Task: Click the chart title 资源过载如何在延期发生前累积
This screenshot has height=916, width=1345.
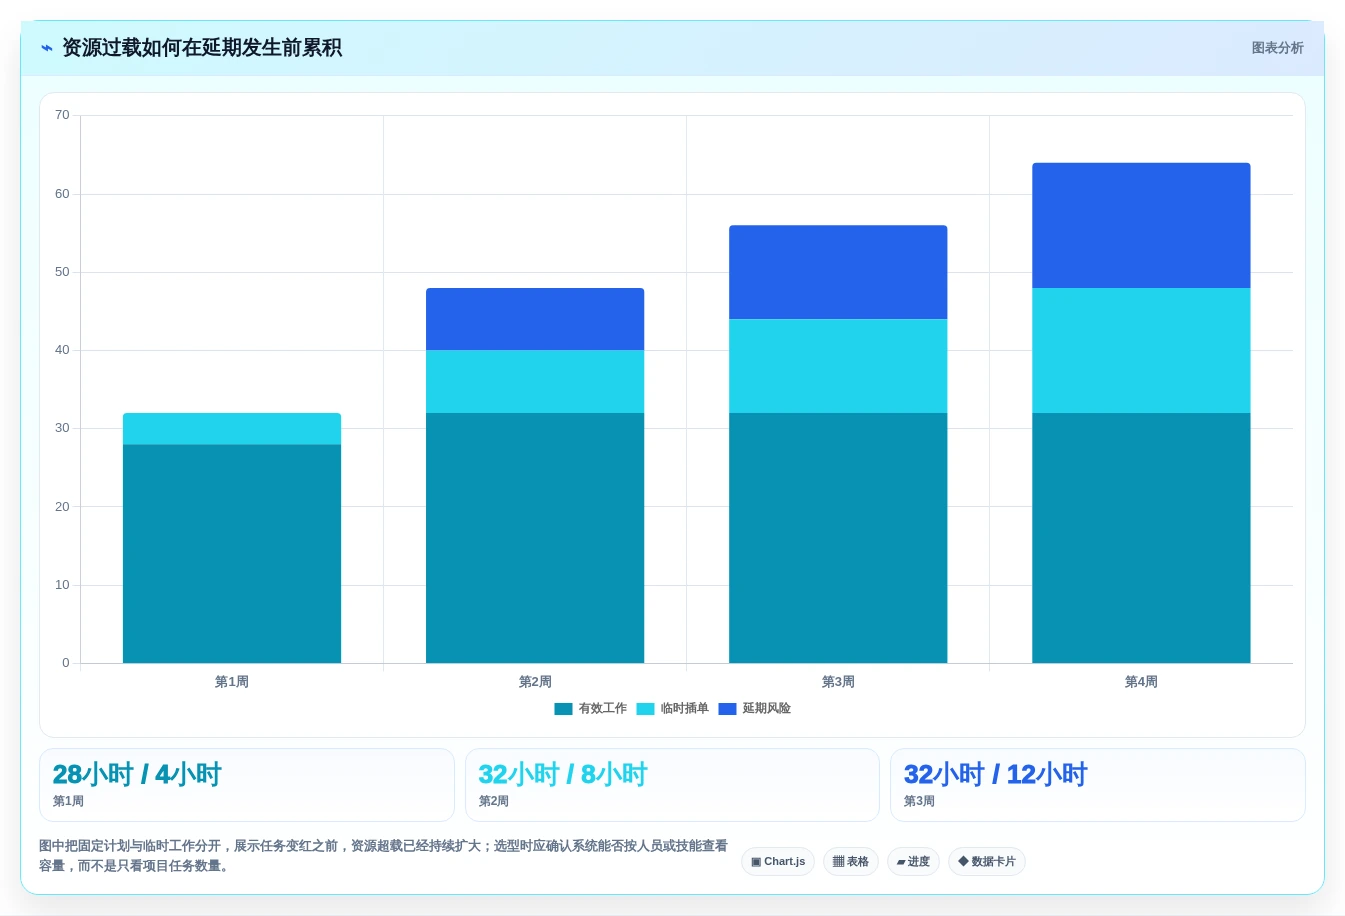Action: [x=202, y=48]
